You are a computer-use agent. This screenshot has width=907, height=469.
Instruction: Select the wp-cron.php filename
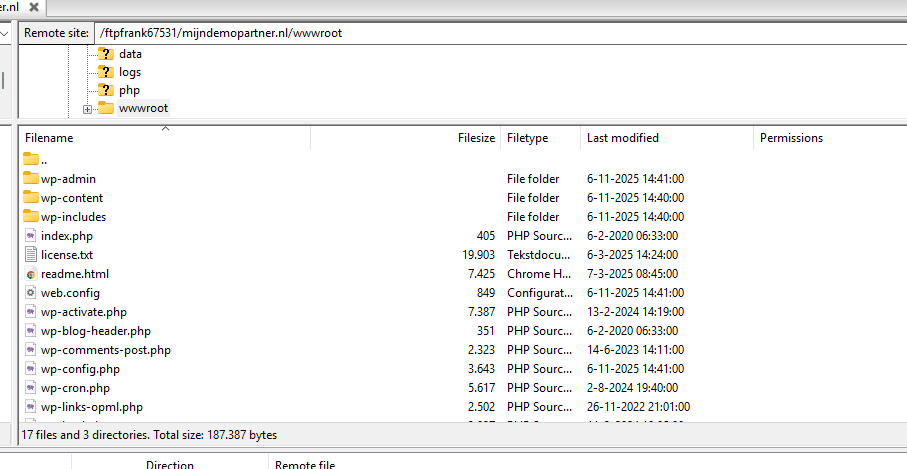[x=75, y=389]
